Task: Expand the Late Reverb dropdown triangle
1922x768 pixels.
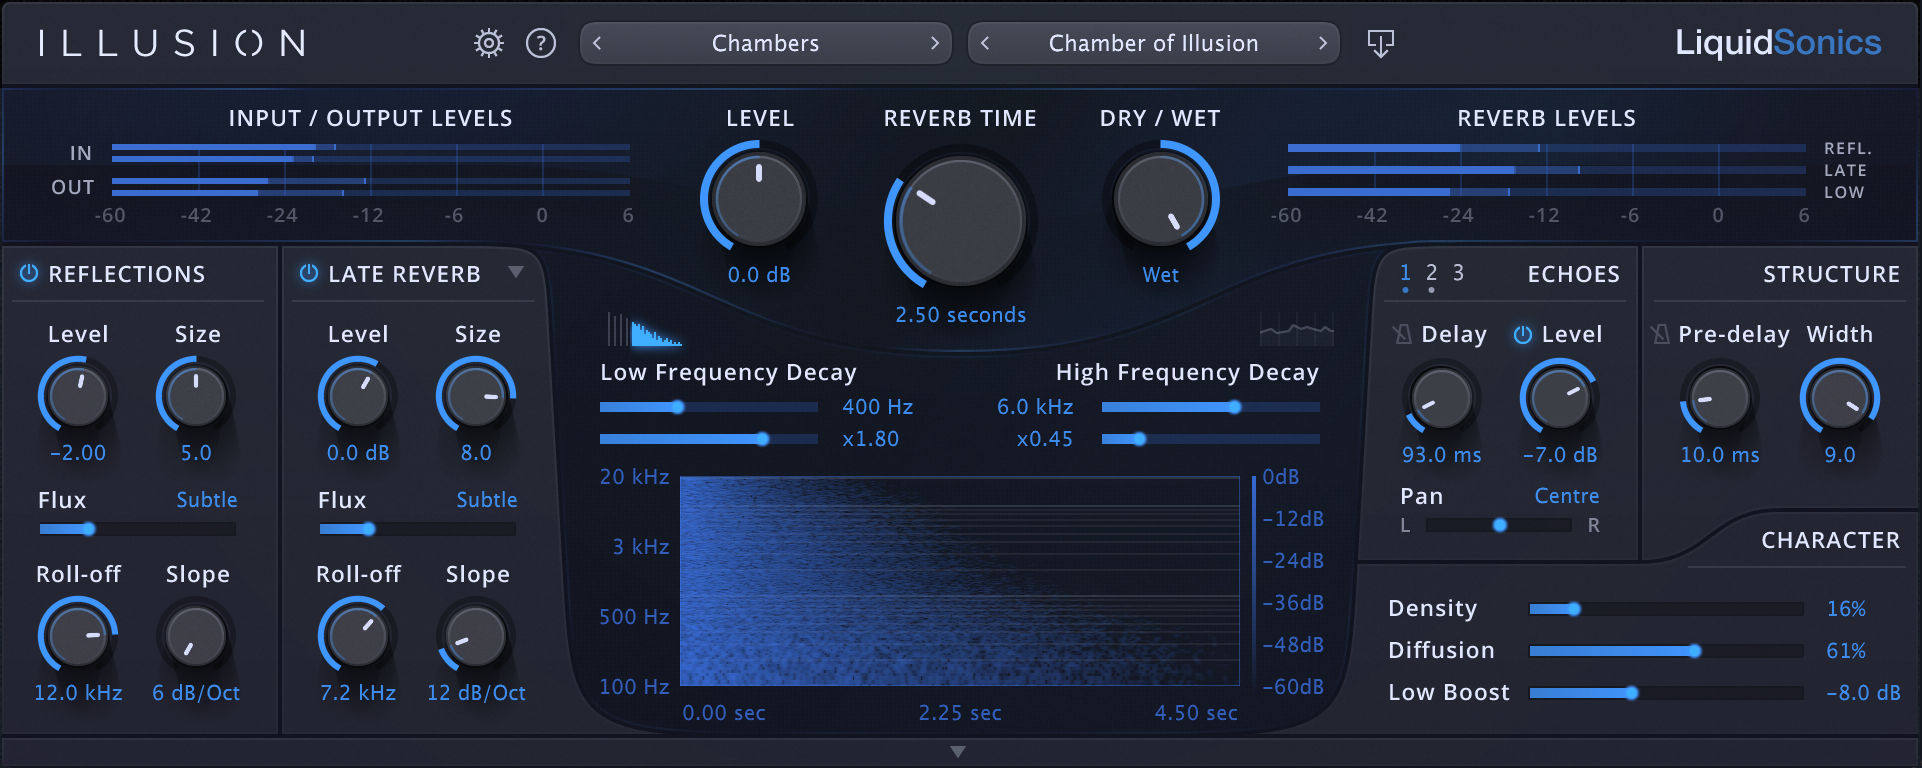Action: click(x=516, y=272)
